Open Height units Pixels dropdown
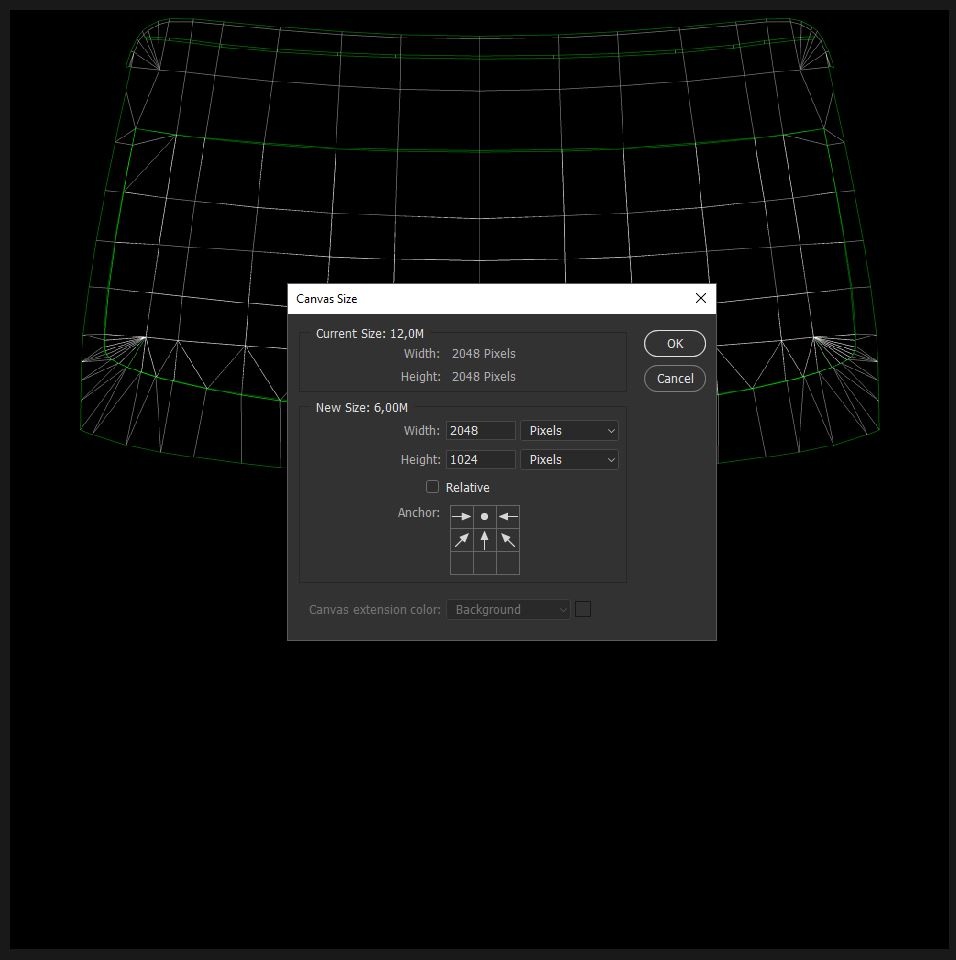Viewport: 956px width, 960px height. click(x=570, y=459)
